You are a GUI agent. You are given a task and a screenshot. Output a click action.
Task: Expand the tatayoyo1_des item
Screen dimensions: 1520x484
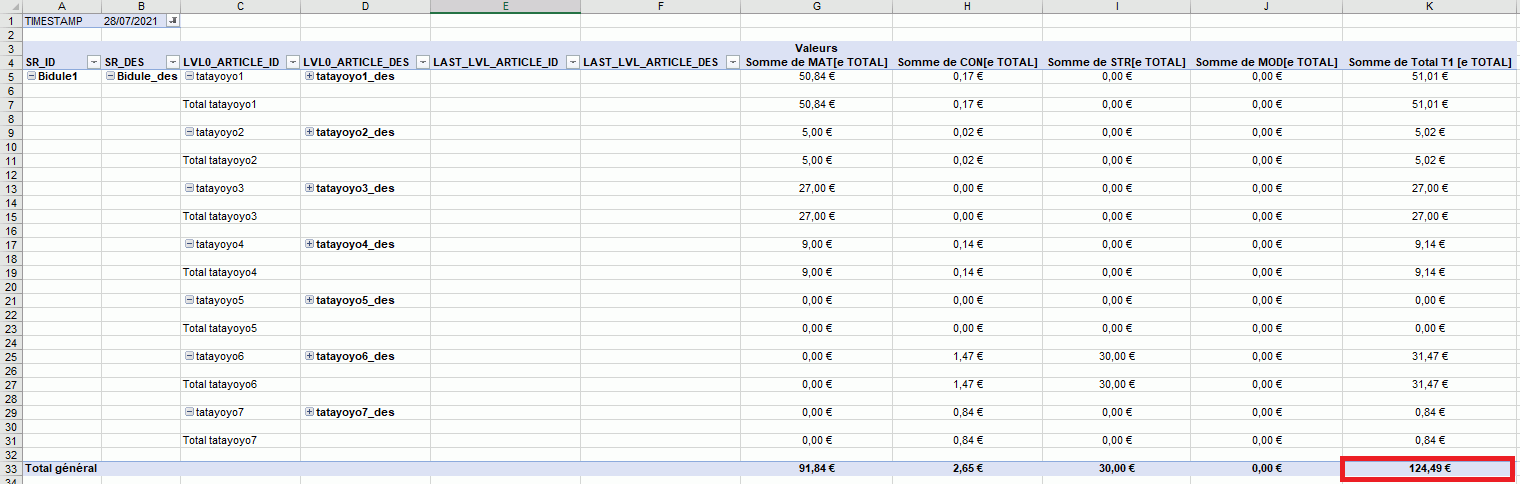[309, 76]
